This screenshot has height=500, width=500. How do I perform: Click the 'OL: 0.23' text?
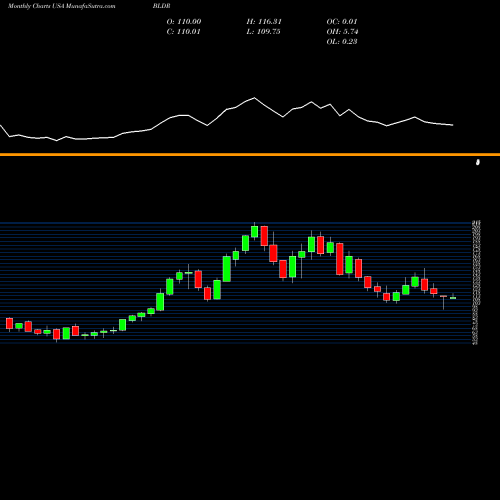coord(342,42)
